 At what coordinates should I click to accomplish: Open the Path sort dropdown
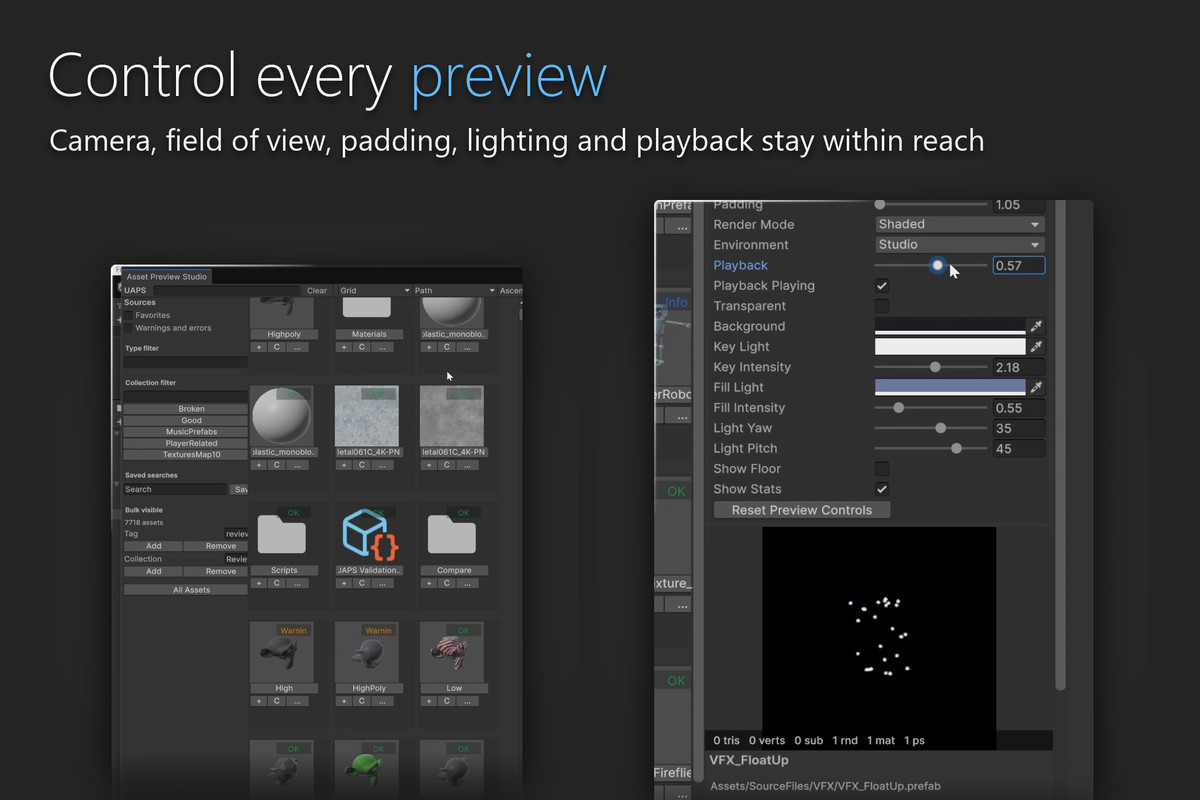454,291
